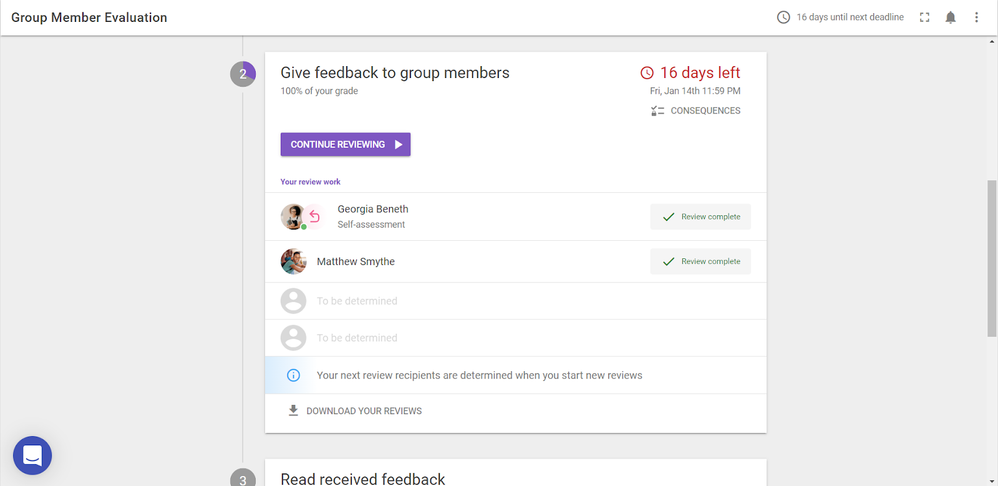The height and width of the screenshot is (486, 998).
Task: Click the blue info icon
Action: [293, 376]
